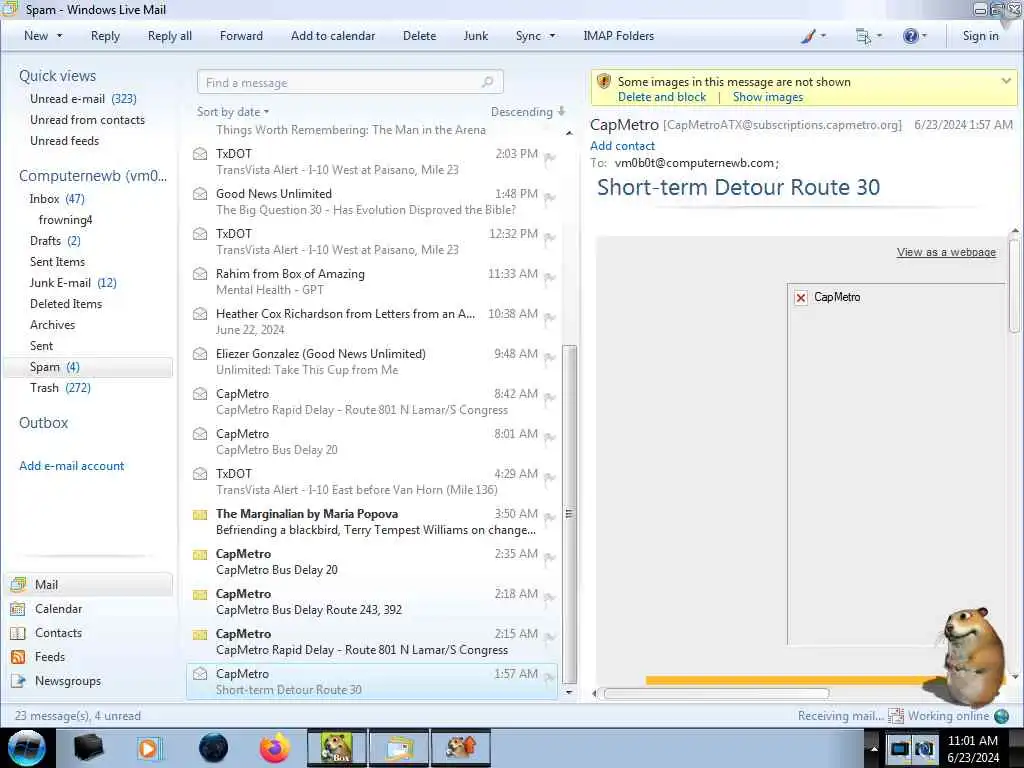Open the Sort by date dropdown
Image resolution: width=1024 pixels, height=768 pixels.
[233, 112]
